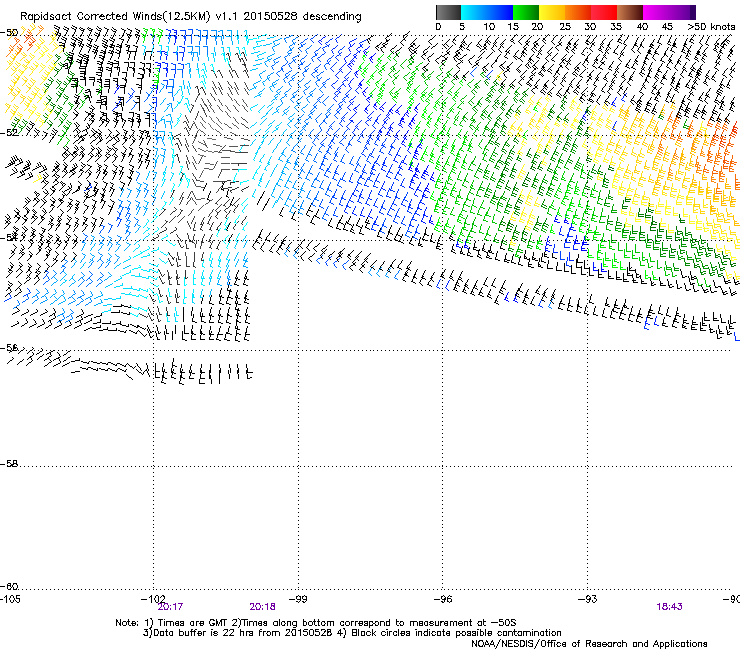Click the -50 latitude axis label

[9, 33]
